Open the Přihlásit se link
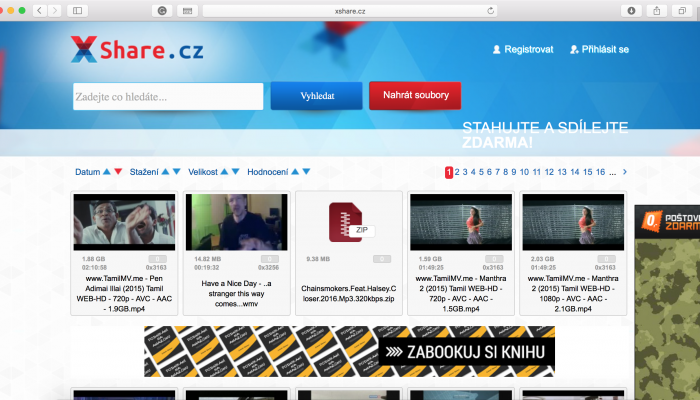Viewport: 700px width, 400px height. pyautogui.click(x=600, y=50)
